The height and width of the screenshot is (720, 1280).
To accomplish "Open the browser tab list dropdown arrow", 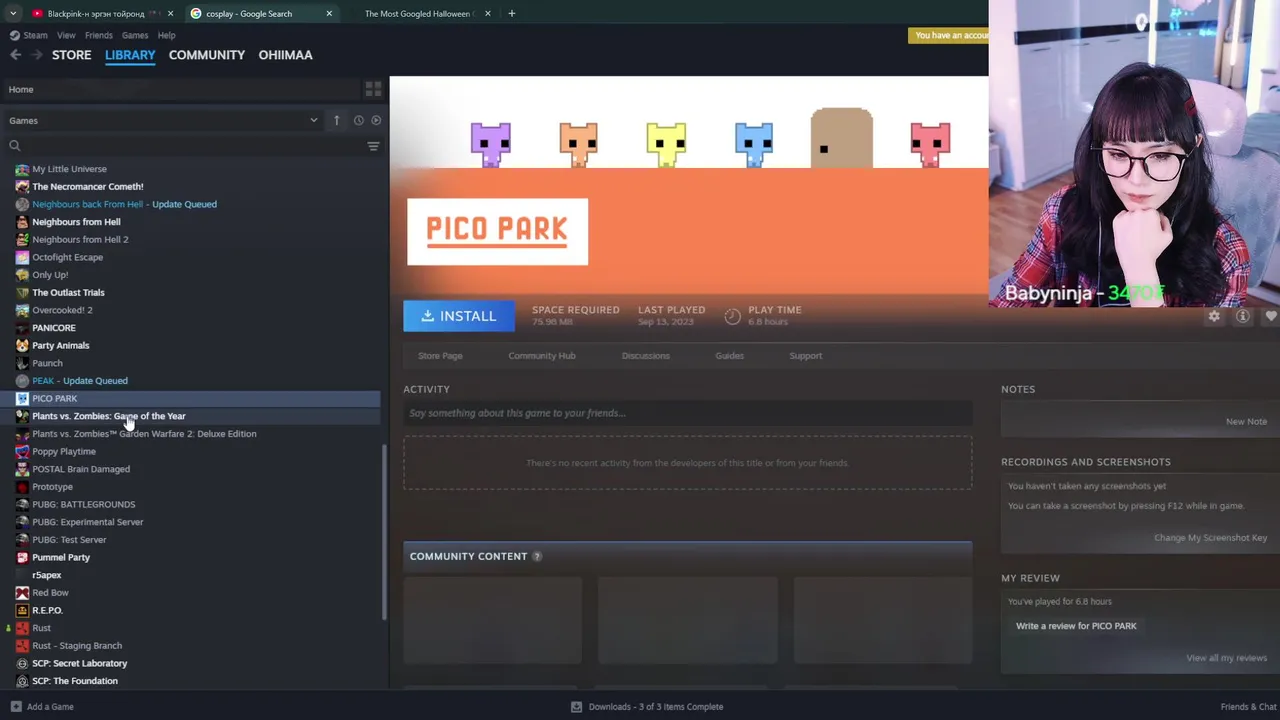I will click(13, 13).
